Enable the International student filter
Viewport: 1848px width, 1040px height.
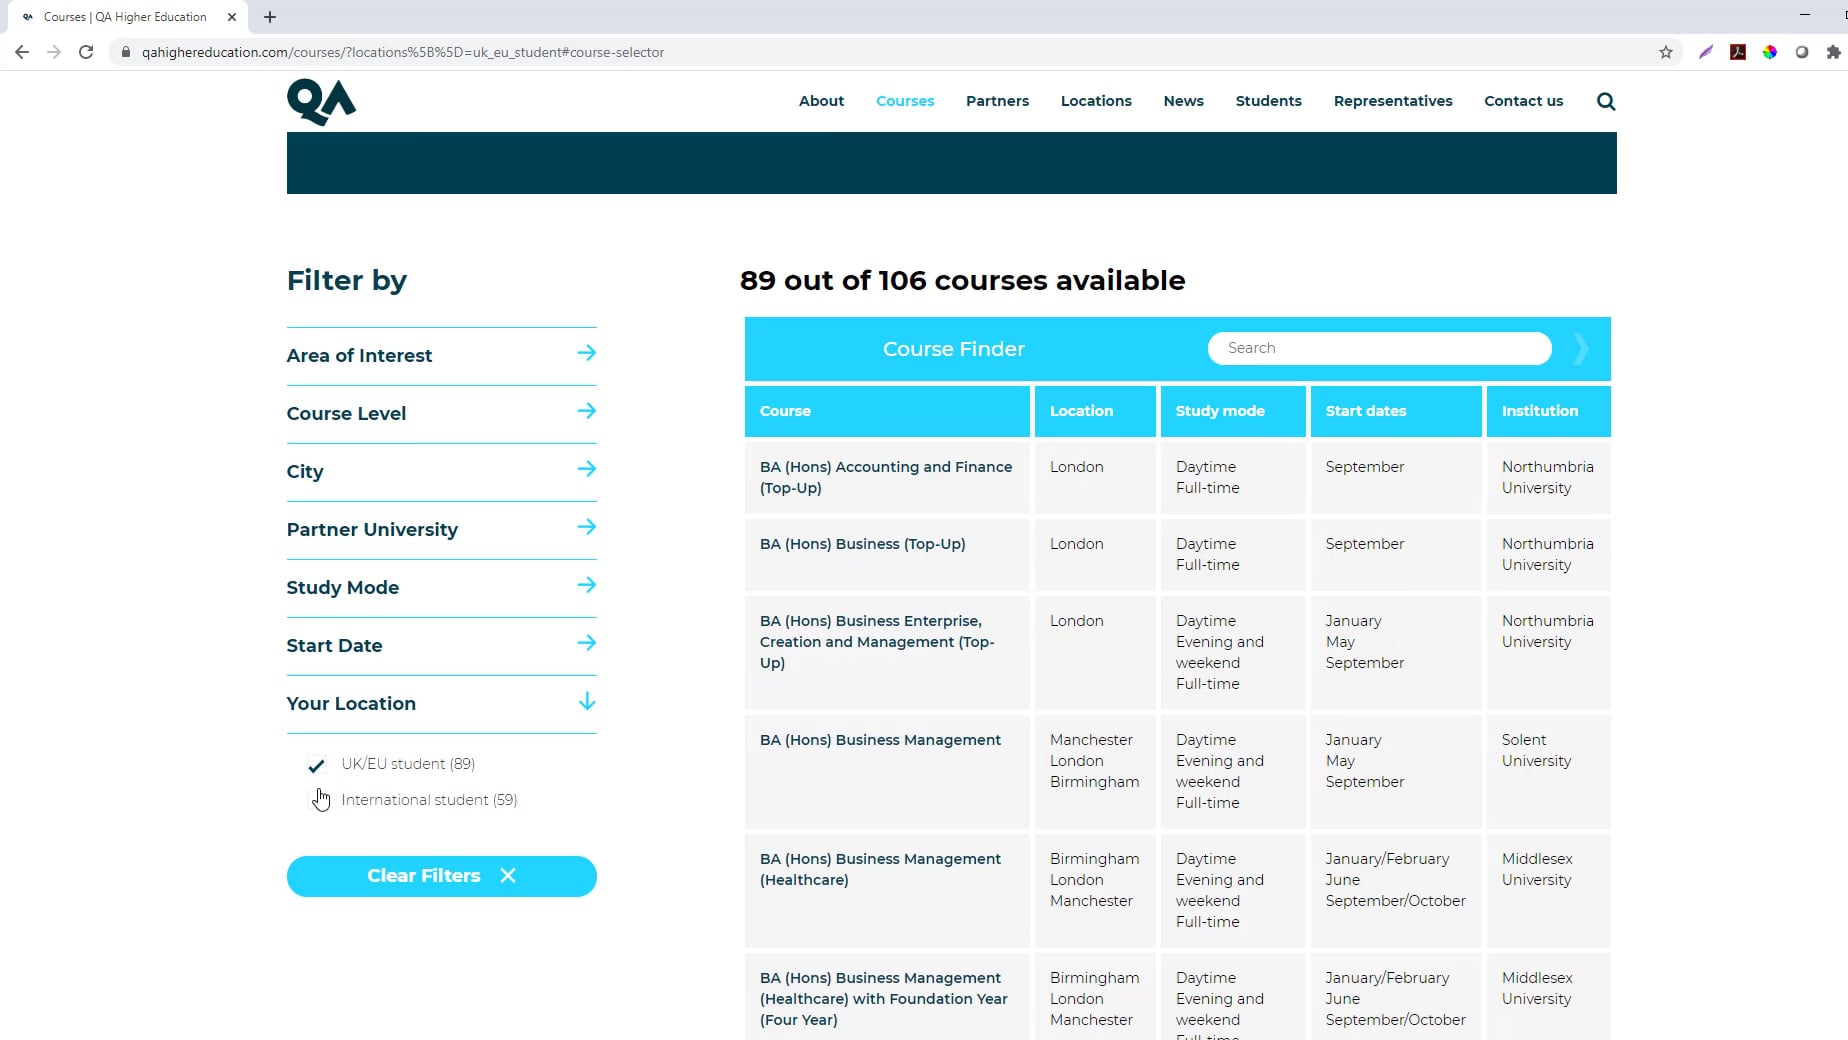click(317, 799)
